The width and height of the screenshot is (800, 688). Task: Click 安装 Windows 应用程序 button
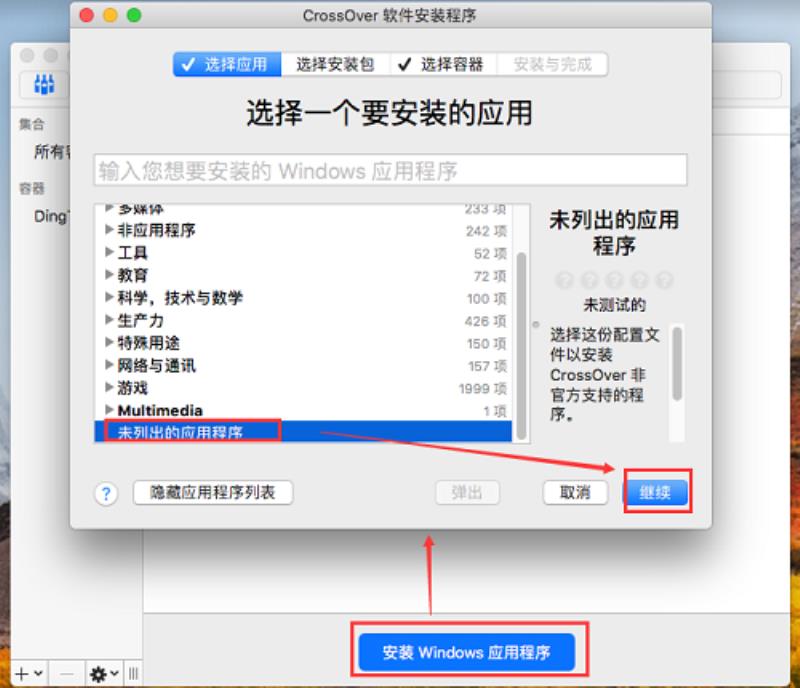(467, 652)
